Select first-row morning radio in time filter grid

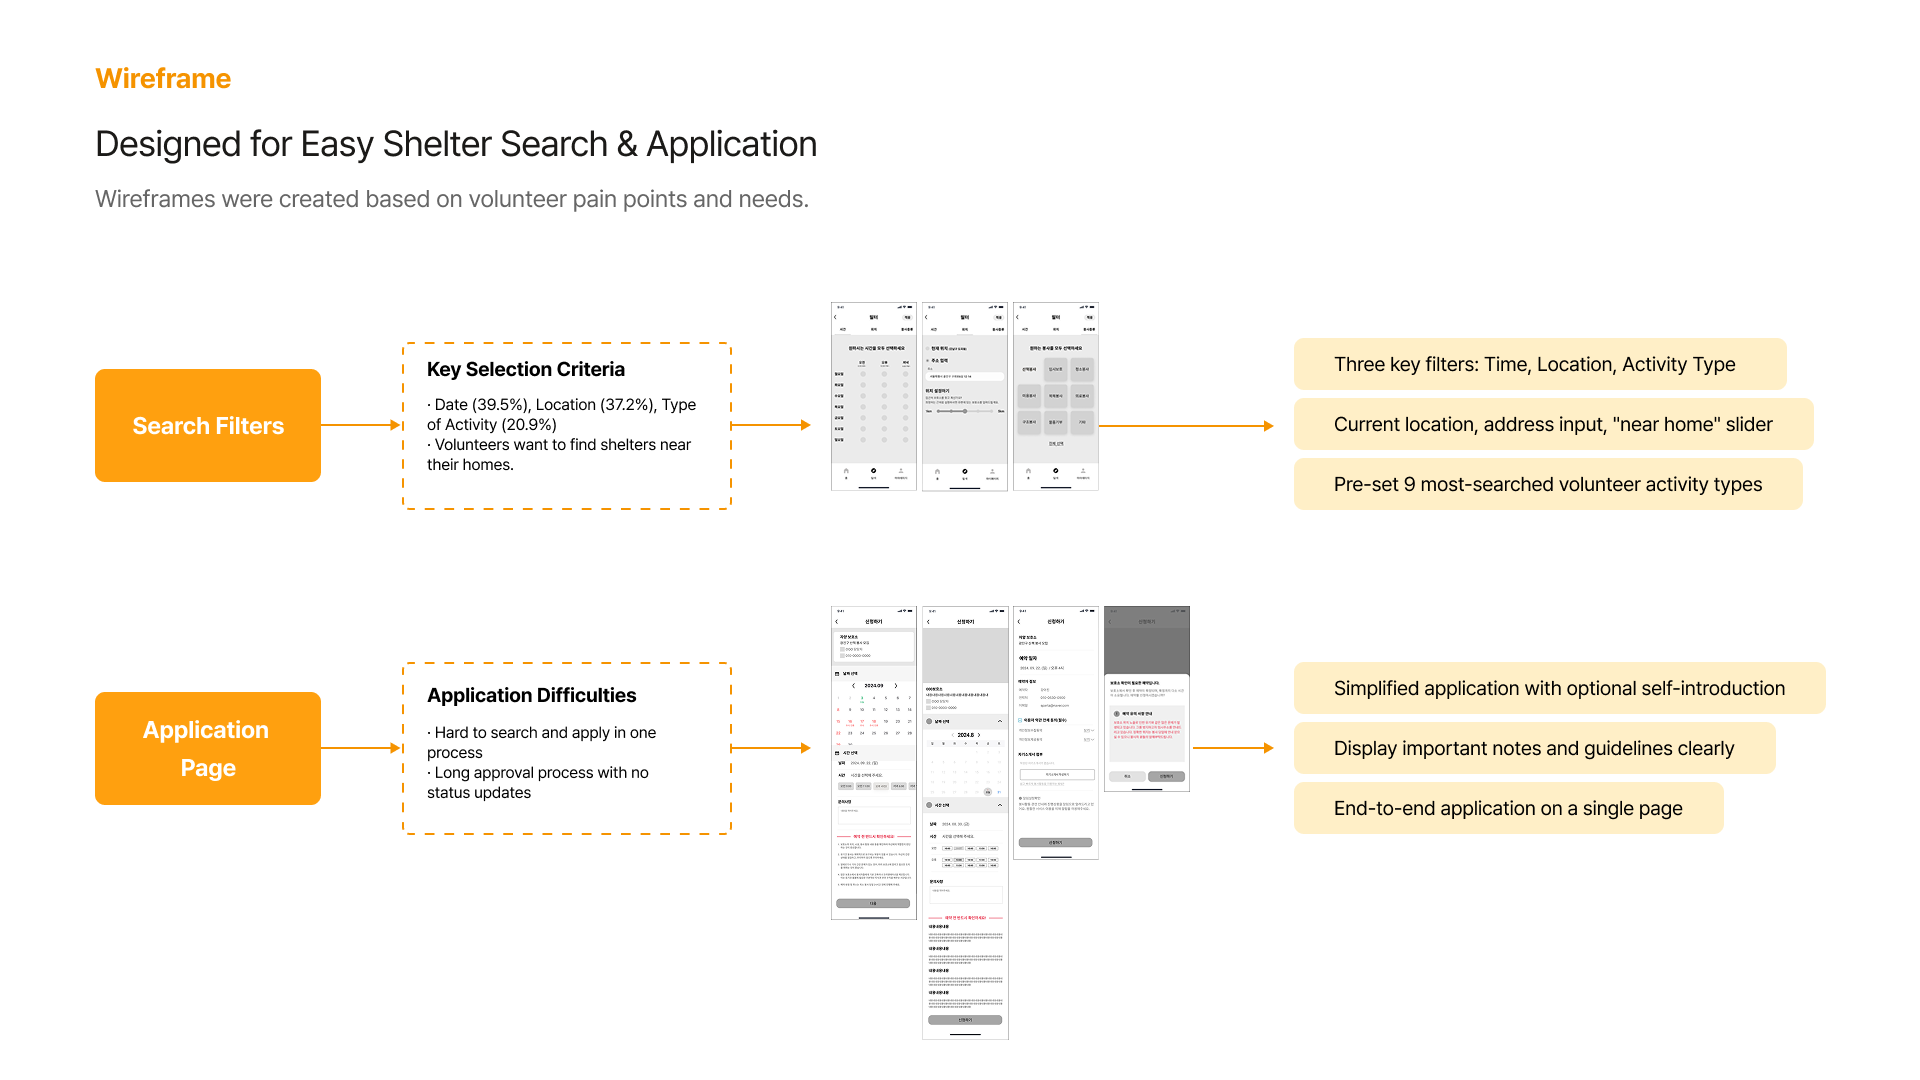(863, 374)
